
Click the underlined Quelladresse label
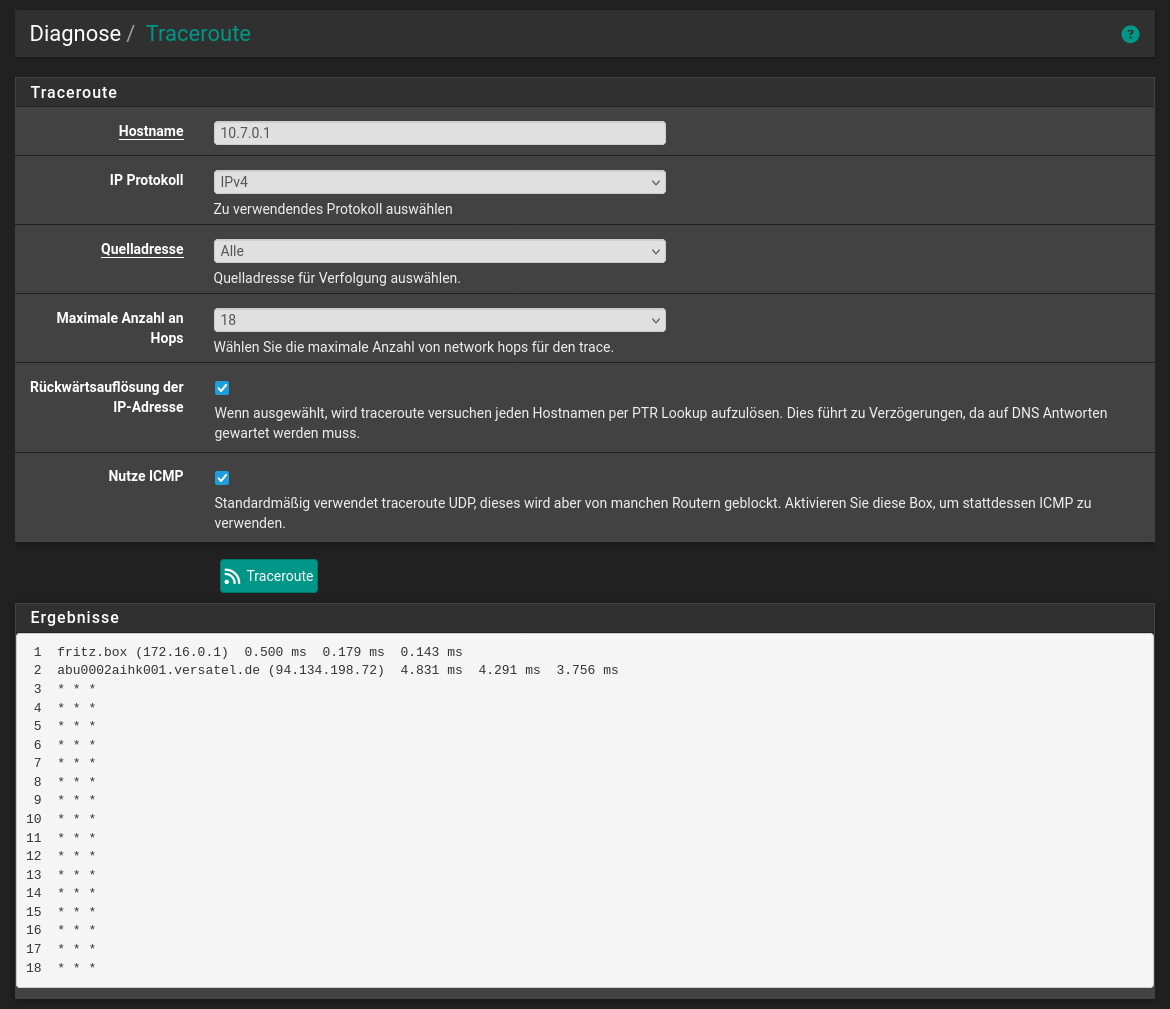[x=142, y=249]
